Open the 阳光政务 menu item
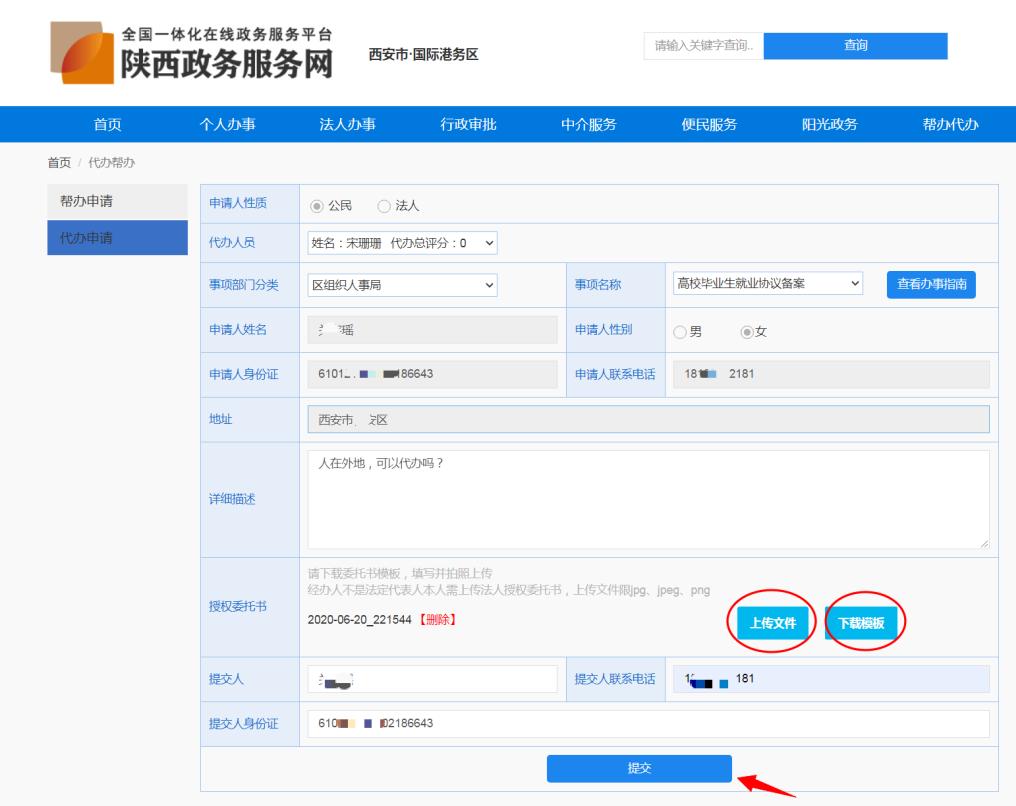This screenshot has height=806, width=1016. tap(831, 123)
